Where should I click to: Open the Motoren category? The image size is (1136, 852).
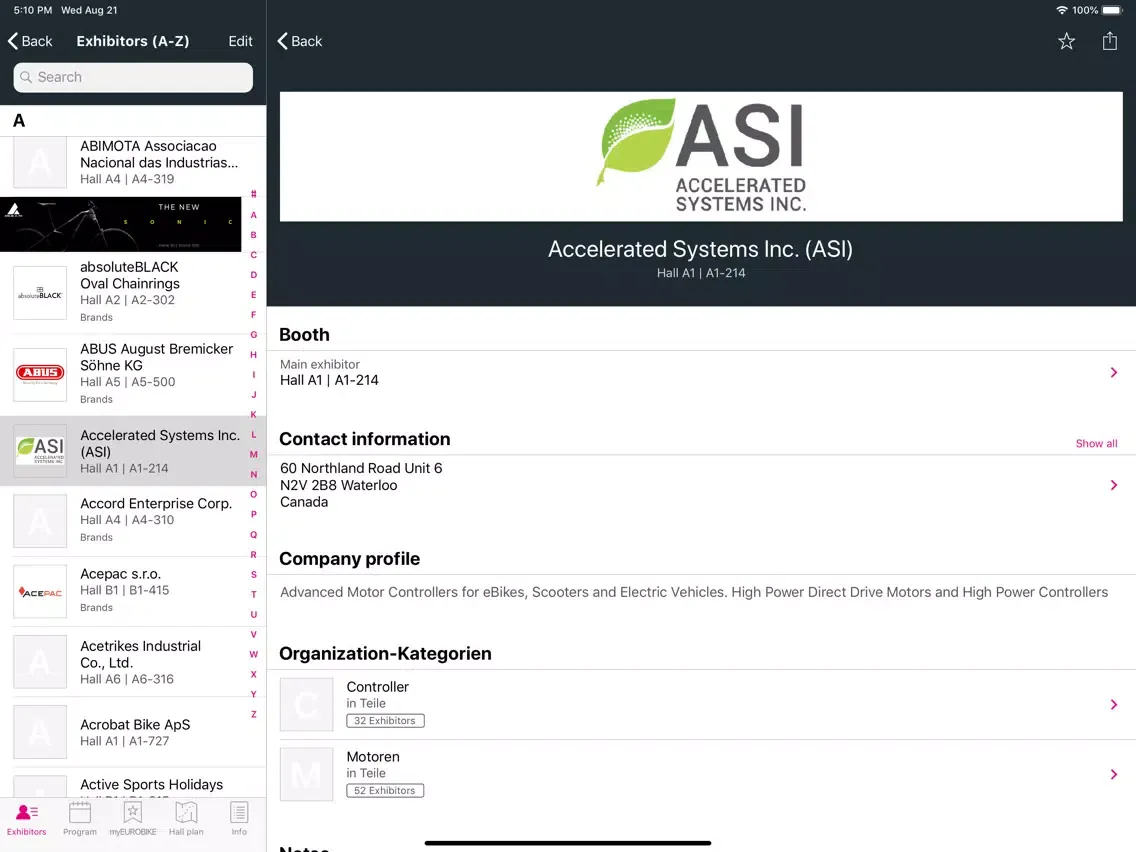(x=701, y=774)
